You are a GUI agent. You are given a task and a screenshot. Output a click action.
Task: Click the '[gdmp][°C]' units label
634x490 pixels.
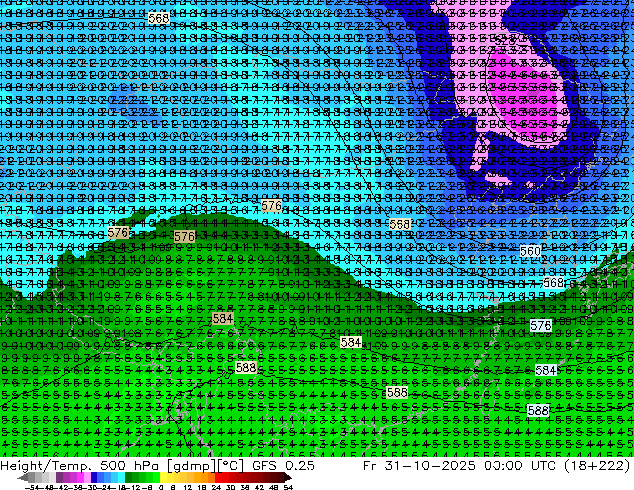pyautogui.click(x=206, y=466)
